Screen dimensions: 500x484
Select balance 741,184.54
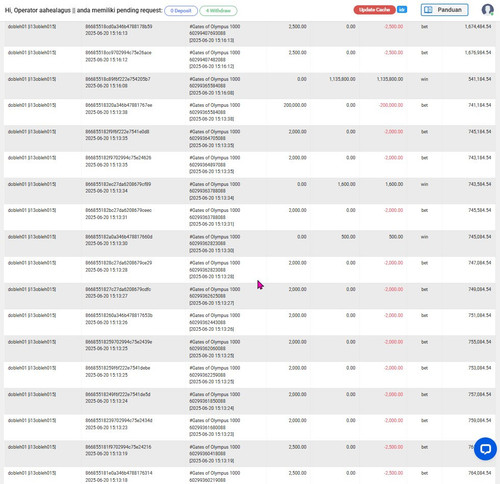(x=480, y=105)
